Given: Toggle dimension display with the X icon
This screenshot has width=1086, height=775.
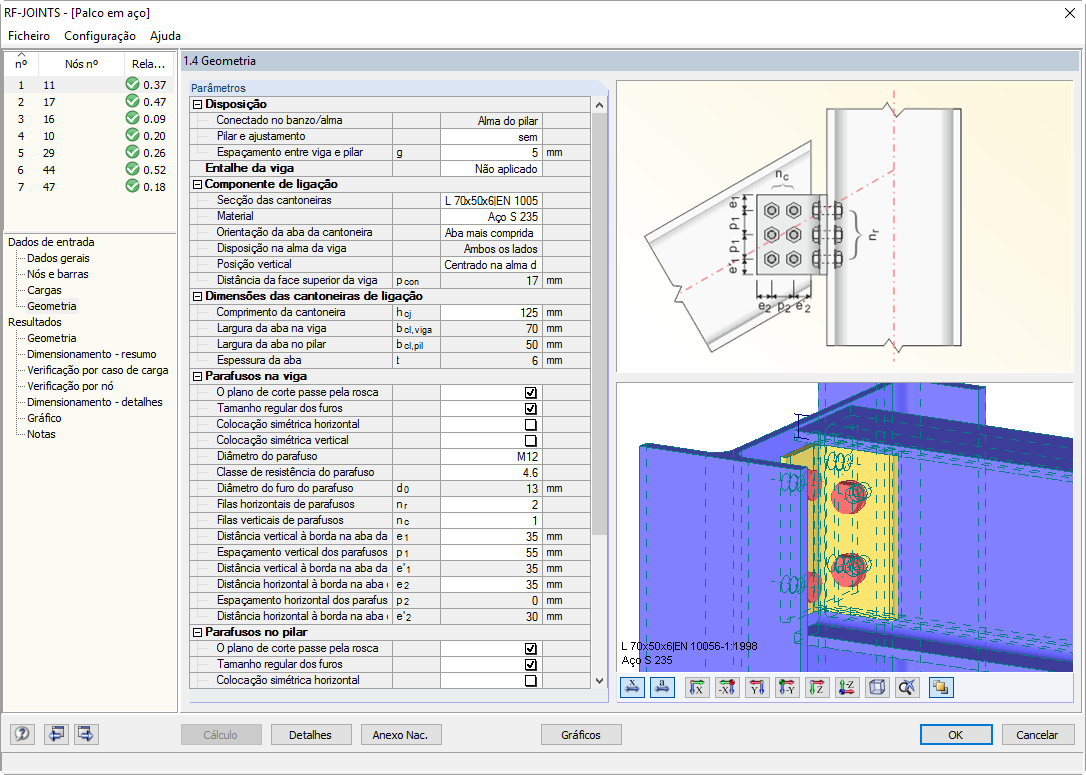Looking at the screenshot, I should point(632,687).
